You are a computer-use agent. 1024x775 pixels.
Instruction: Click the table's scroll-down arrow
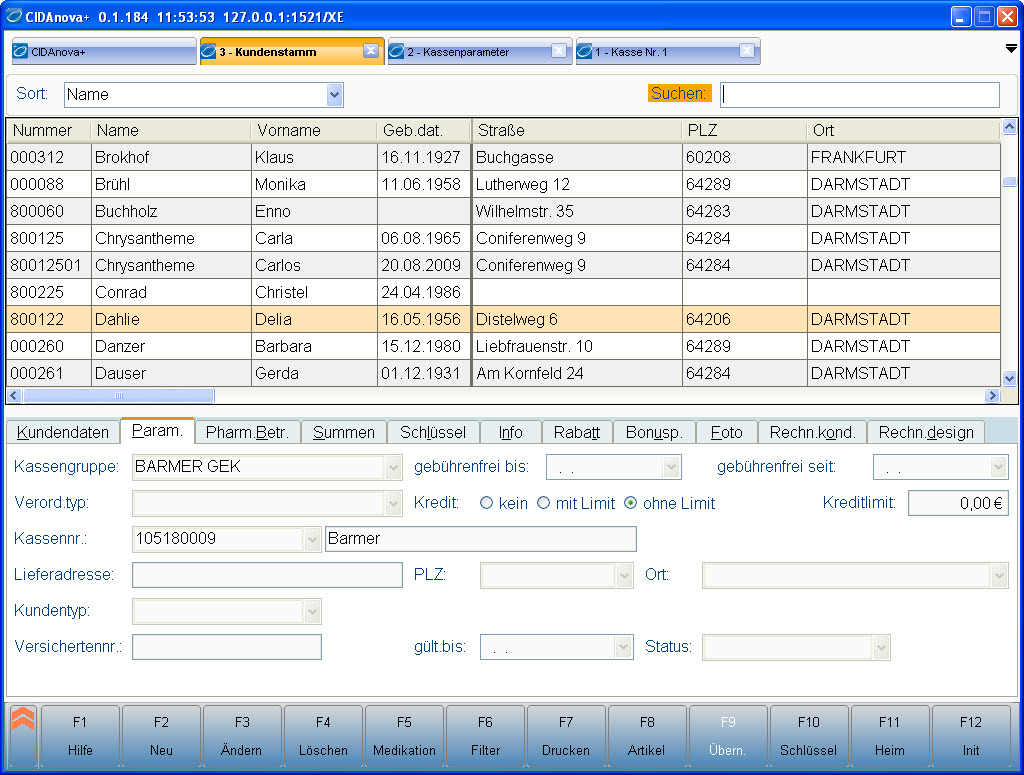click(1009, 378)
